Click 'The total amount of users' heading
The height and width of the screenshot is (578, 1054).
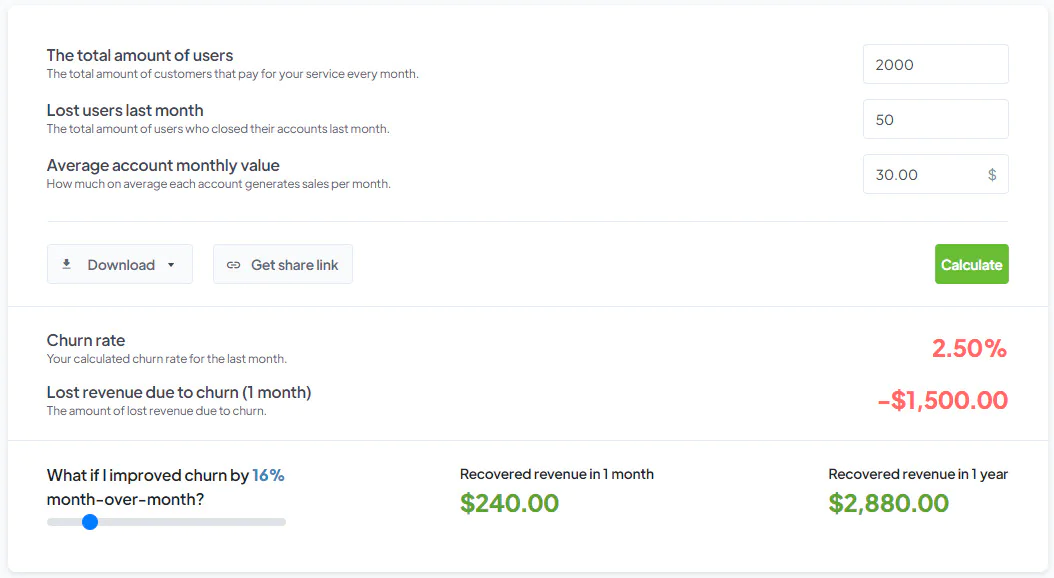tap(140, 55)
